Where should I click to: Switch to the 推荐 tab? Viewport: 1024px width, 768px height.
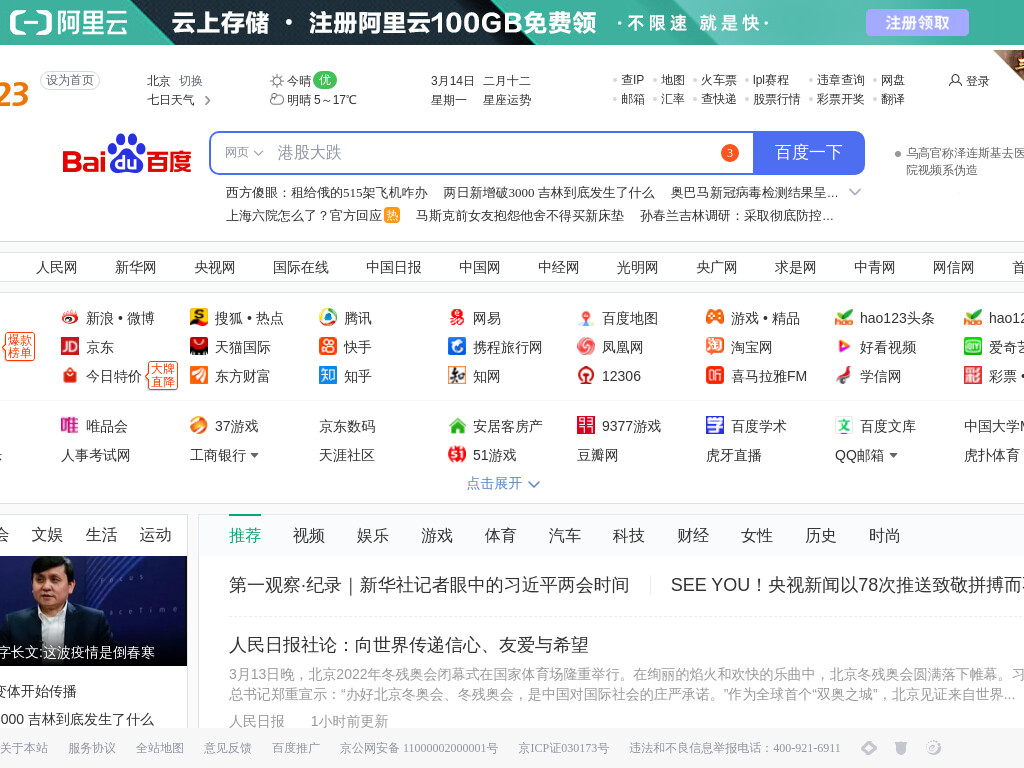tap(245, 536)
